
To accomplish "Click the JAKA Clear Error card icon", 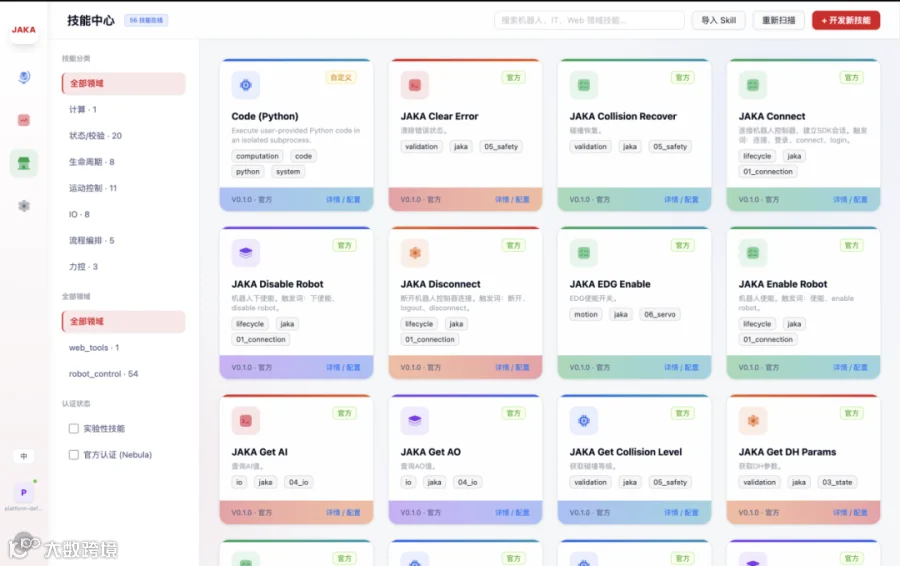I will 414,85.
